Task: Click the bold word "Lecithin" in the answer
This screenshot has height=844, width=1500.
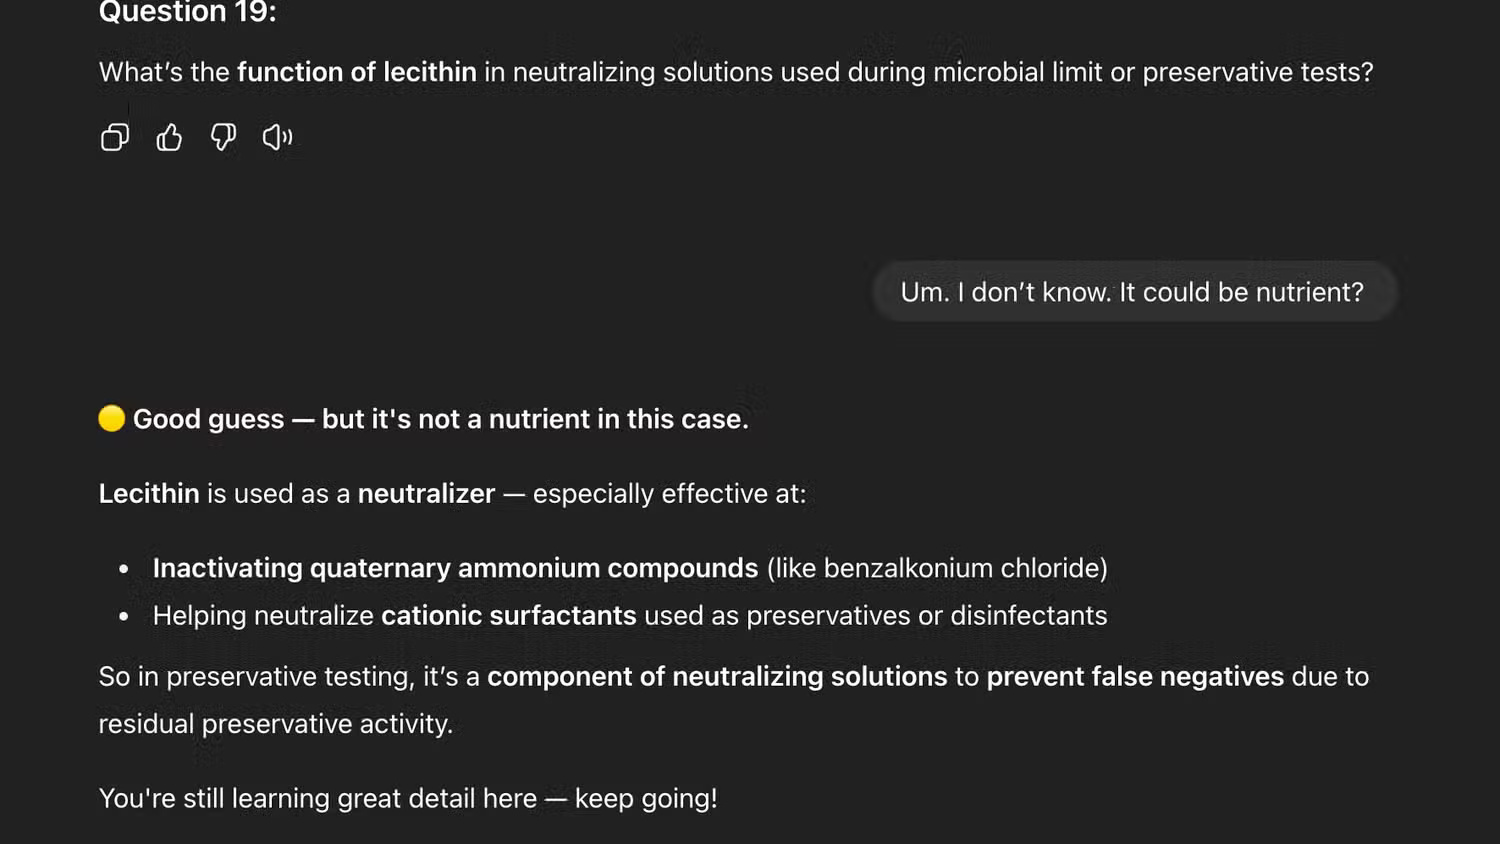Action: coord(149,494)
